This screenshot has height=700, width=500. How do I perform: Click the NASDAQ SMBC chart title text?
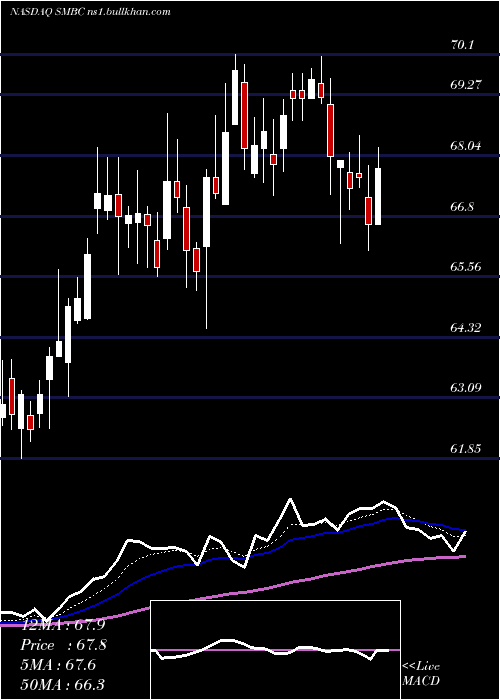(90, 11)
